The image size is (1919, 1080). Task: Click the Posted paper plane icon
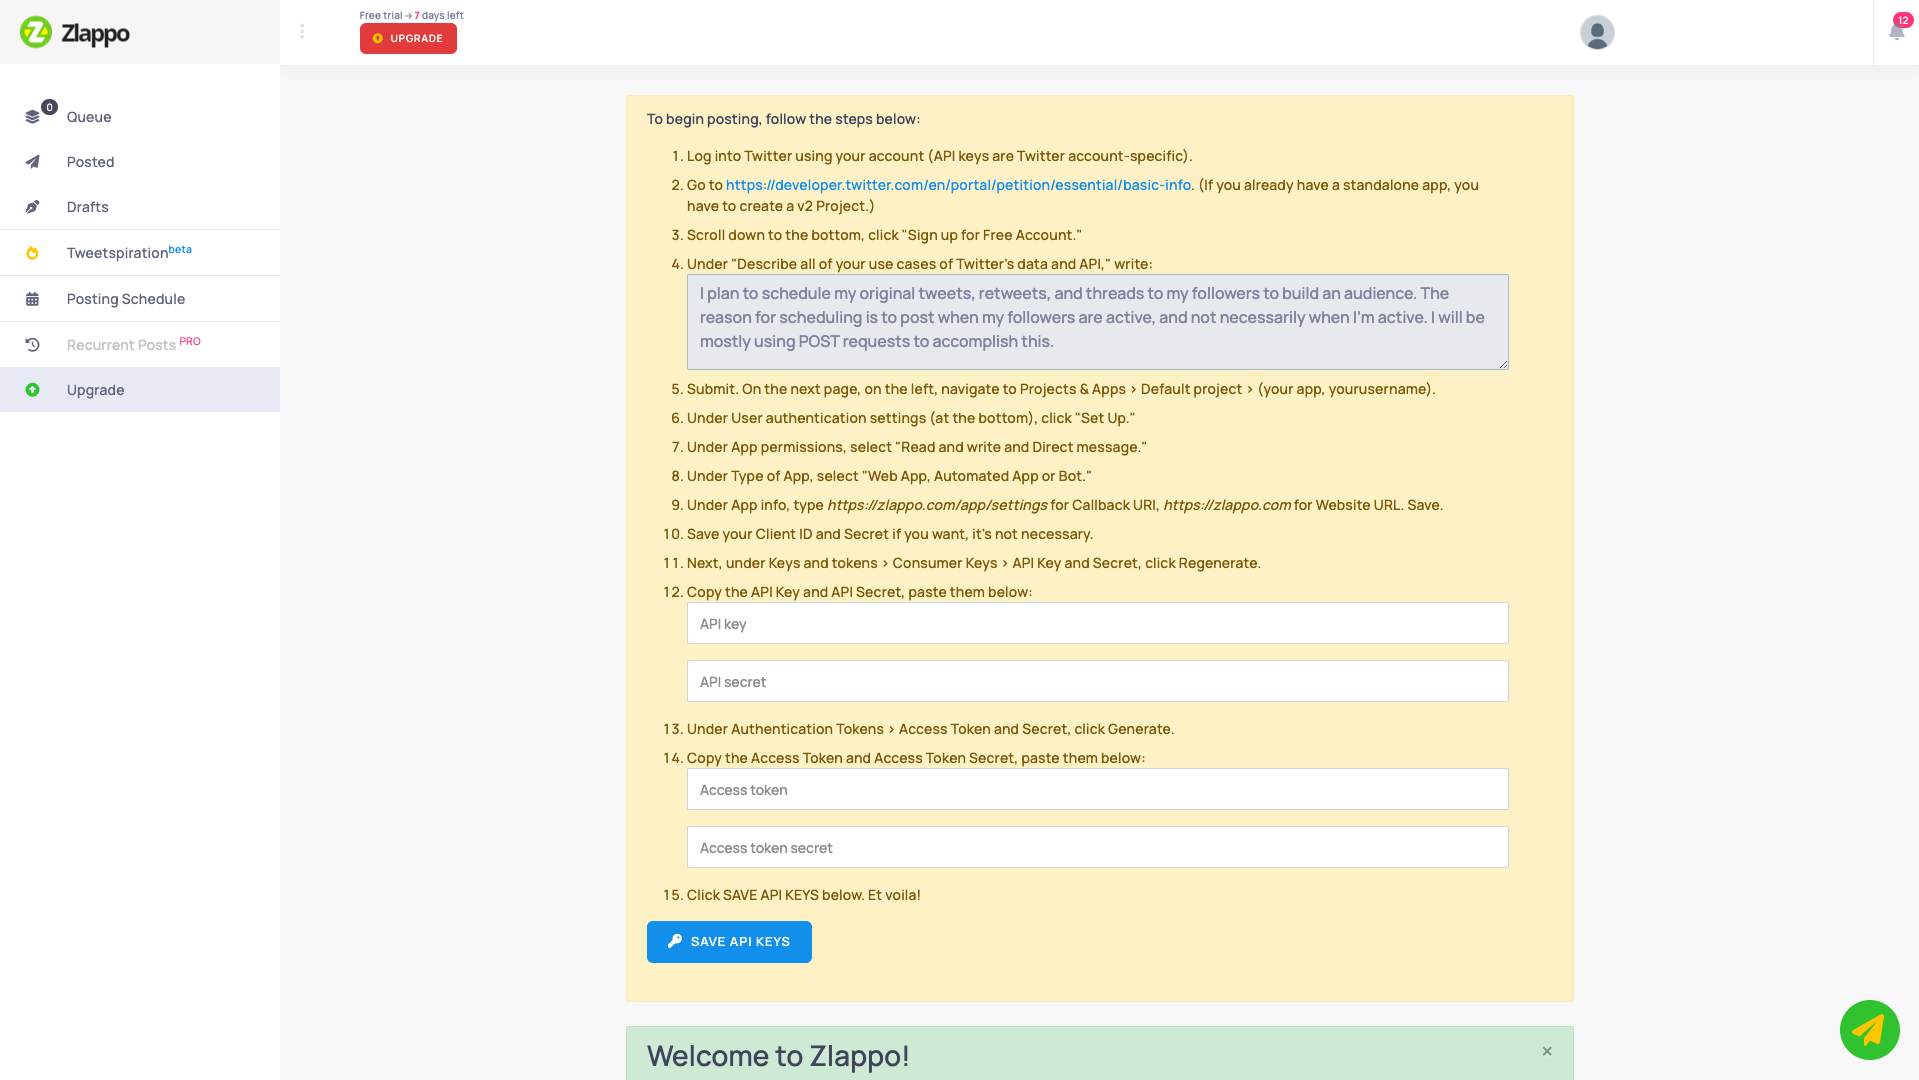point(32,162)
